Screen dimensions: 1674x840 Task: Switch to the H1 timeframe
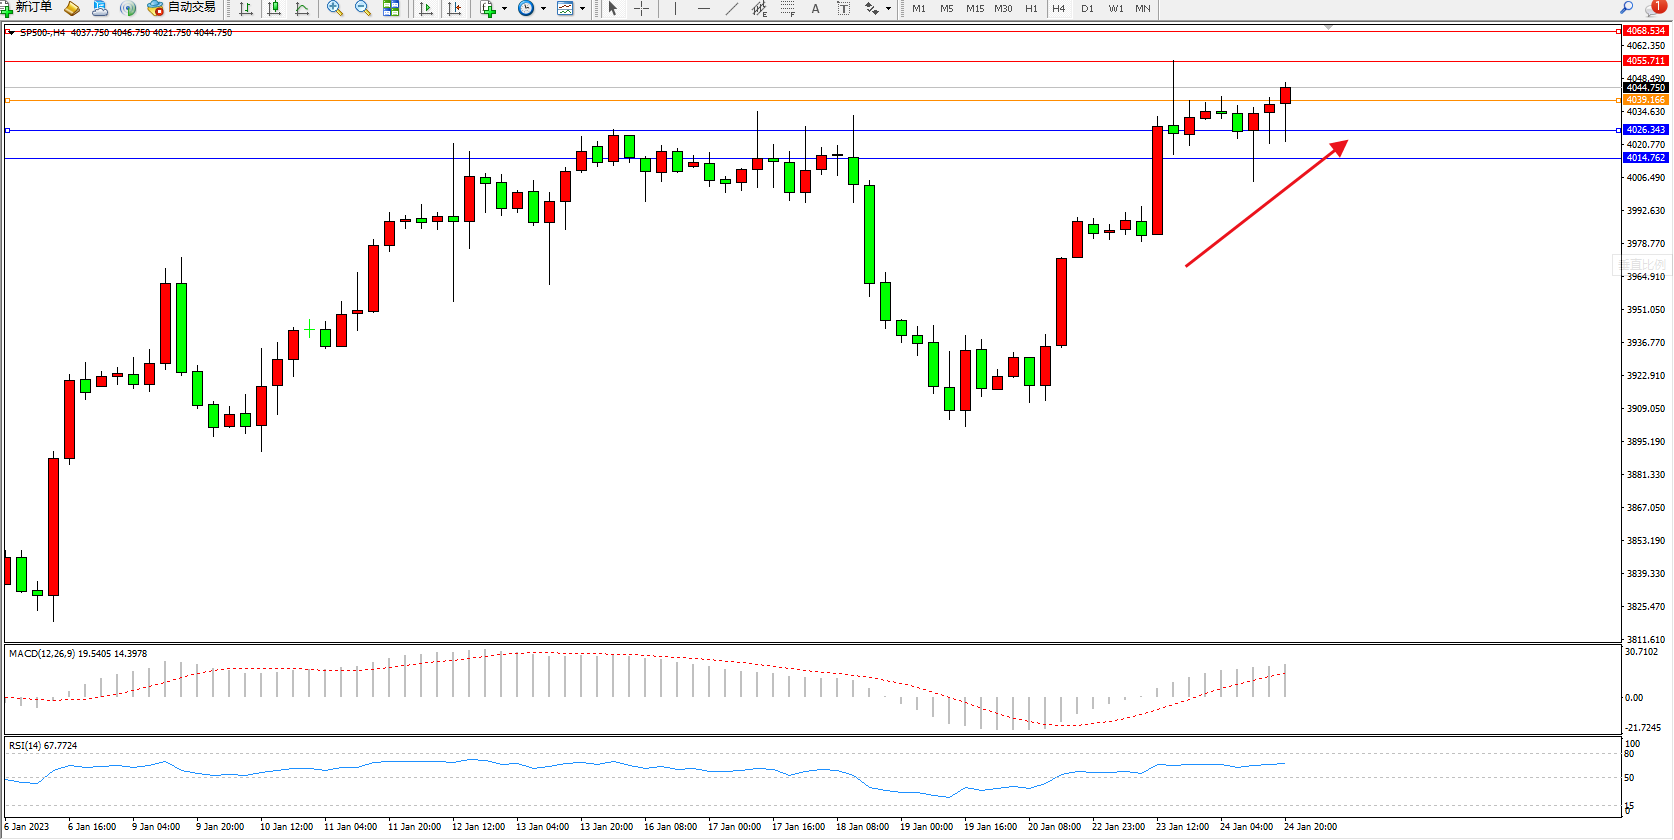tap(1031, 8)
